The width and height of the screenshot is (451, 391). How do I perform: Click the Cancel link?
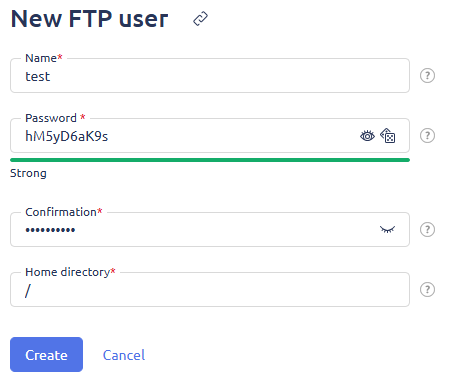tap(124, 355)
